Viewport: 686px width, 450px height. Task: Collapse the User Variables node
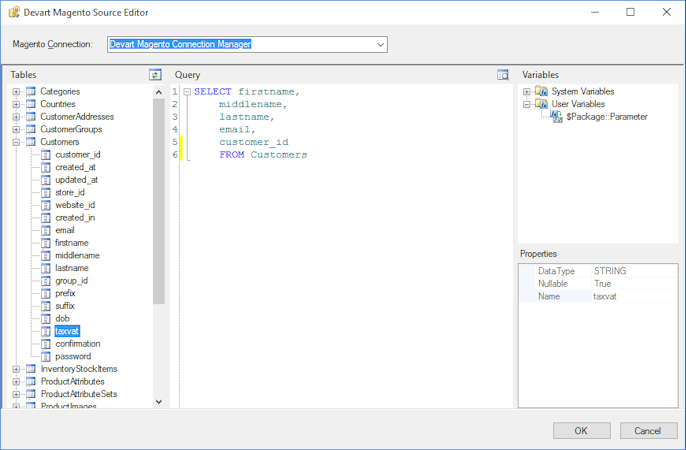point(527,104)
